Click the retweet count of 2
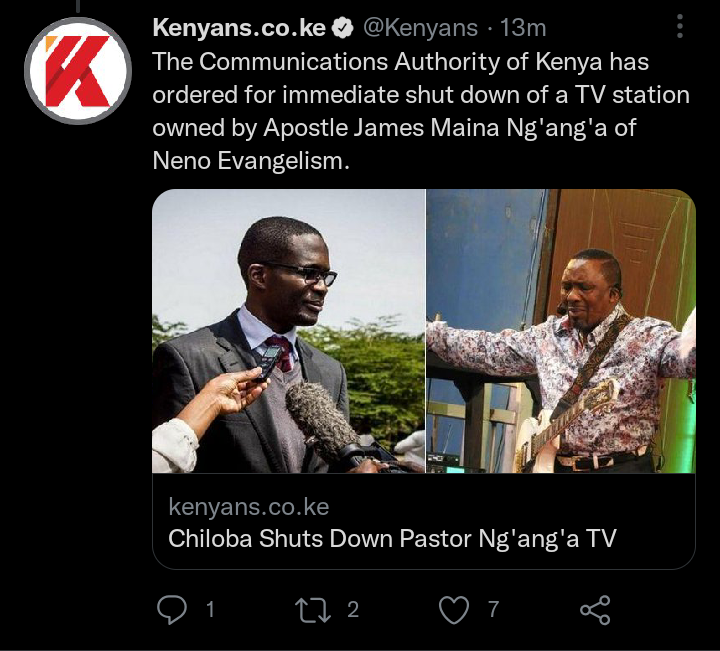This screenshot has width=720, height=651. tap(353, 610)
